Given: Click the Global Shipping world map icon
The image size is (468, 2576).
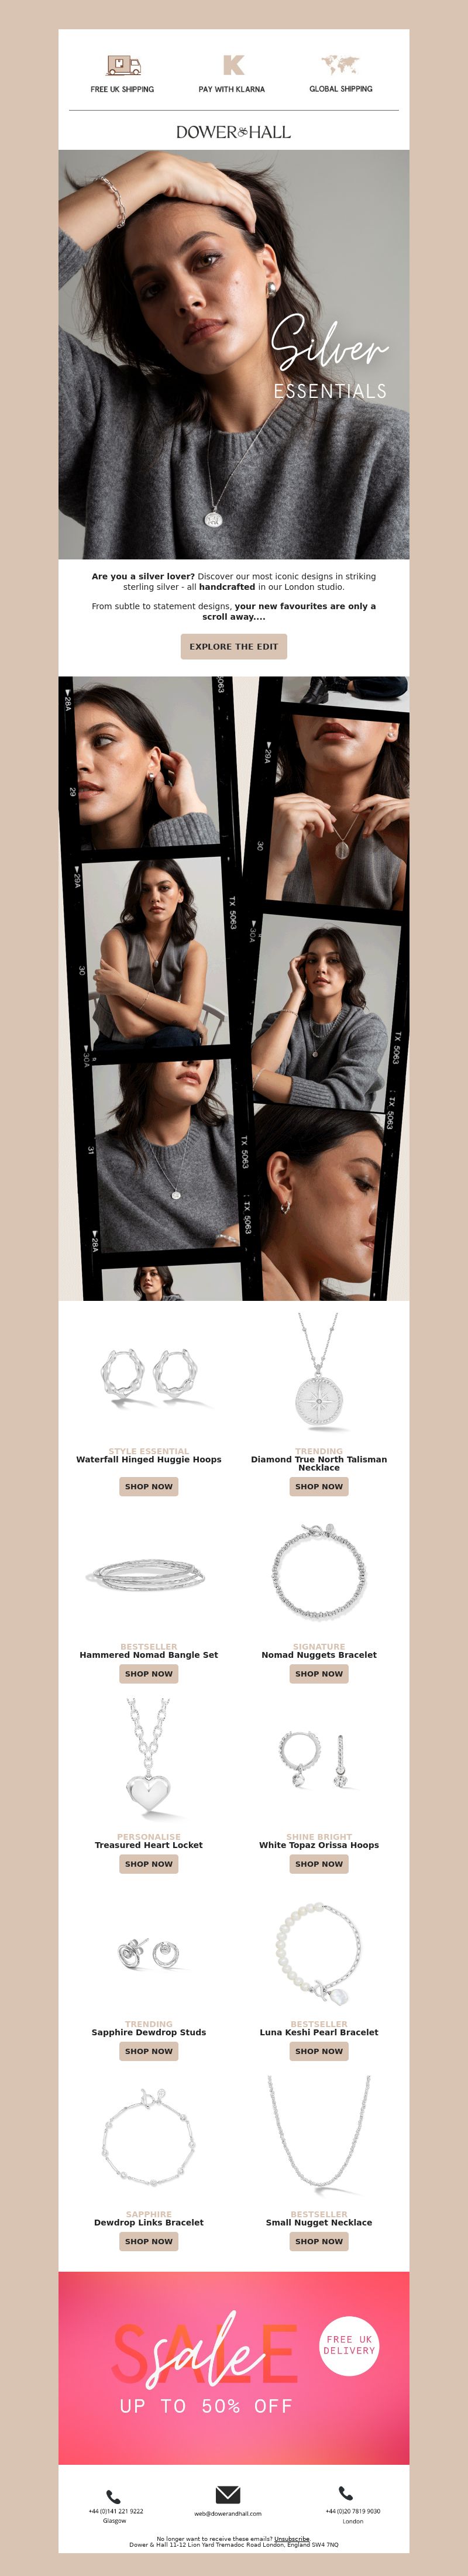Looking at the screenshot, I should 340,65.
